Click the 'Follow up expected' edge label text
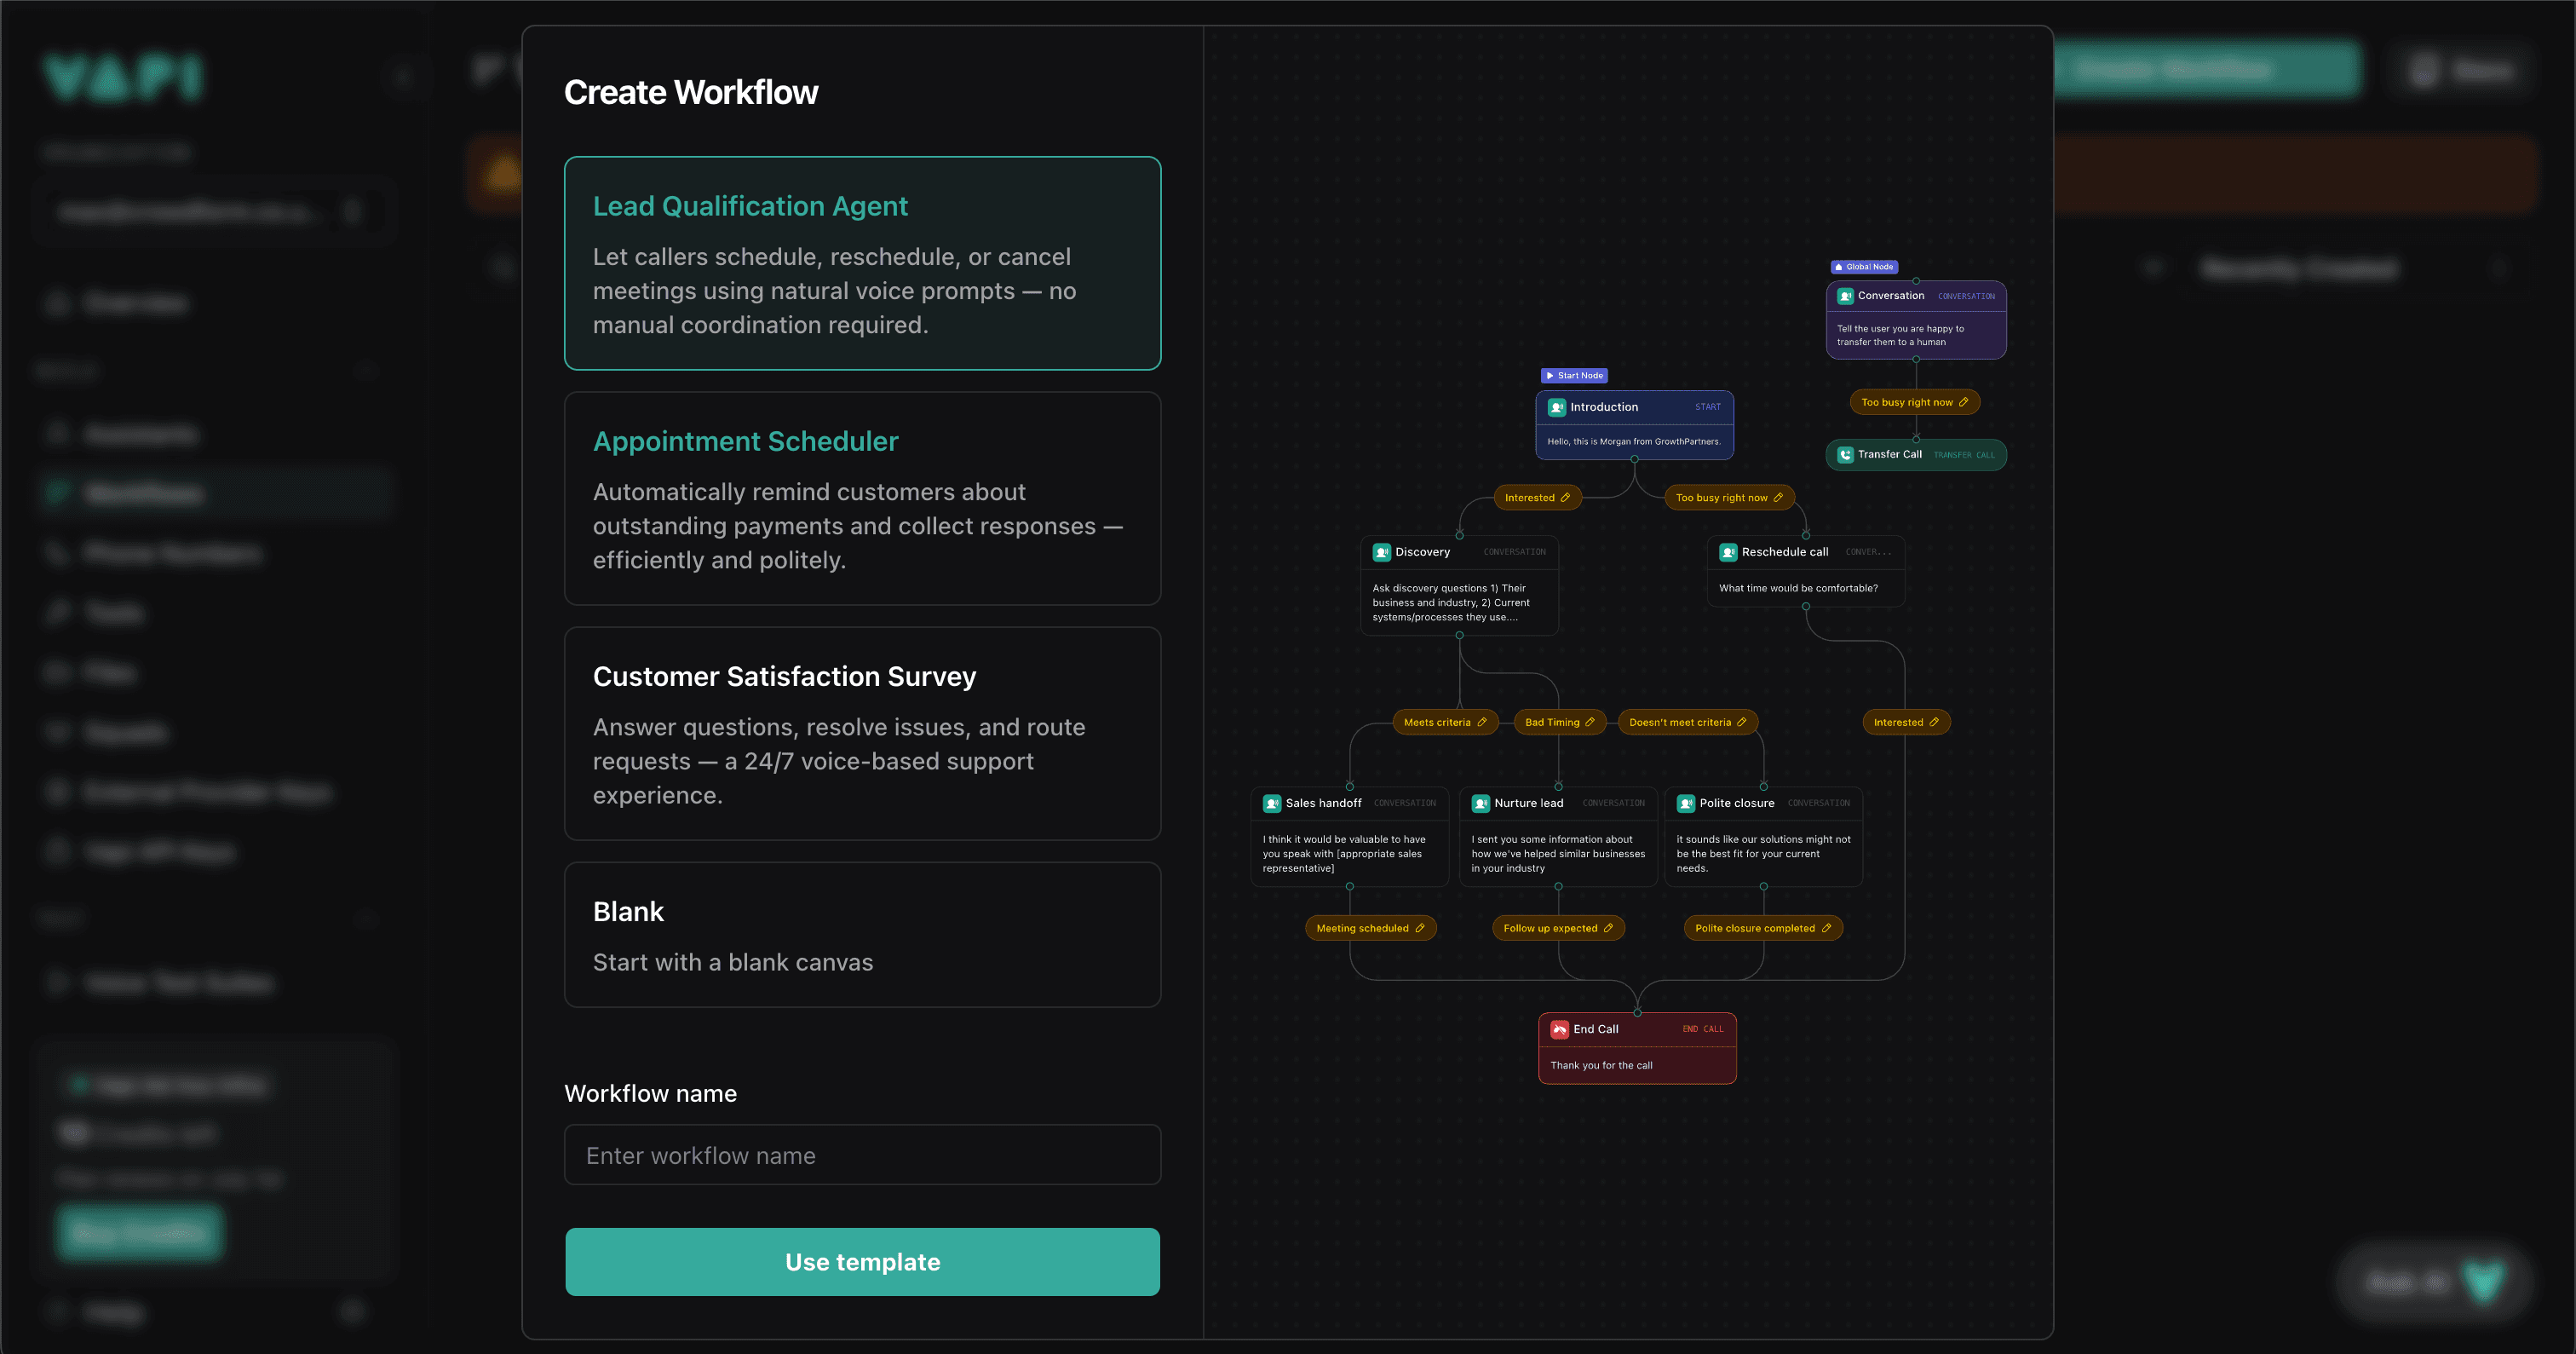 click(x=1550, y=928)
